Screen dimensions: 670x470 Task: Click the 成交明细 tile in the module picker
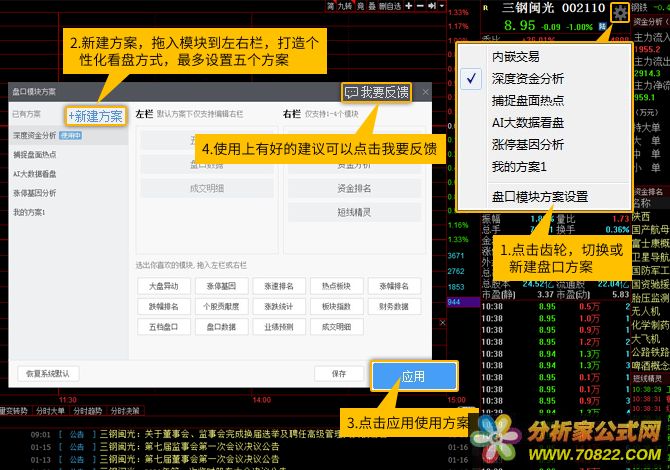337,327
